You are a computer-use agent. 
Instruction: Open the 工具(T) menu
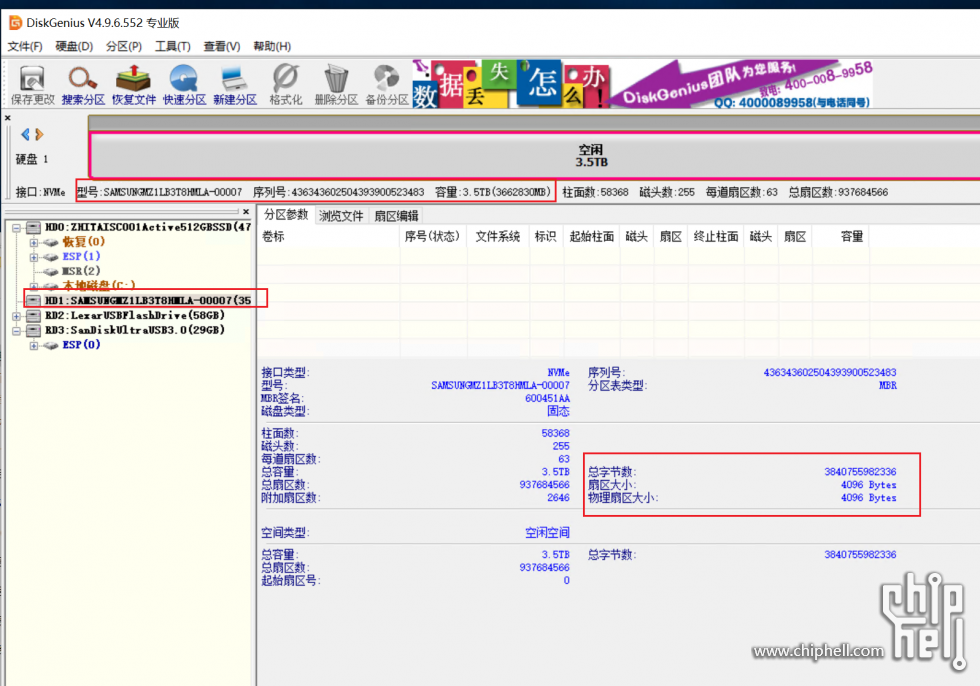172,46
